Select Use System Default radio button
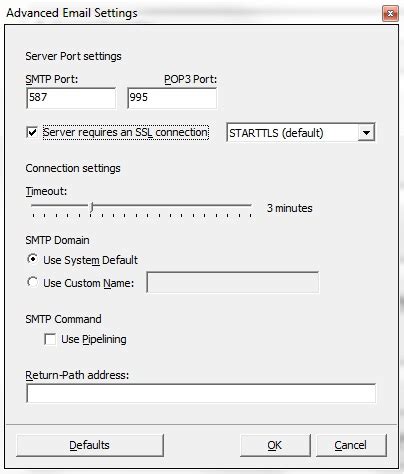Viewport: 404px width, 474px height. click(x=32, y=259)
